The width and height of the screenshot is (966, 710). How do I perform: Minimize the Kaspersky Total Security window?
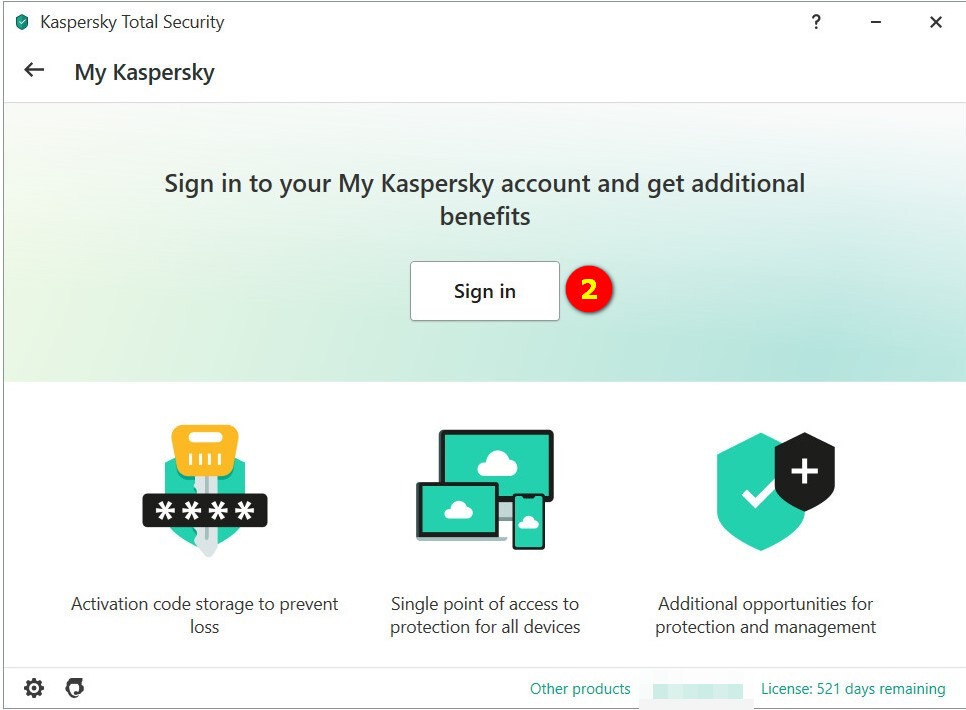click(x=876, y=22)
